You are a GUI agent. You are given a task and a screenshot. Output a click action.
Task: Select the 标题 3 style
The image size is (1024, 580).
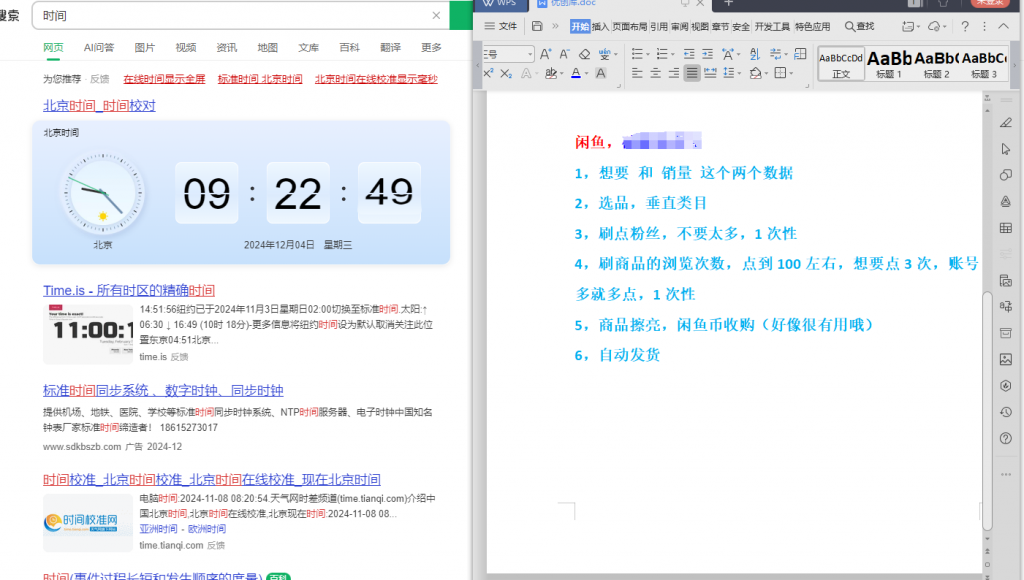pyautogui.click(x=984, y=64)
